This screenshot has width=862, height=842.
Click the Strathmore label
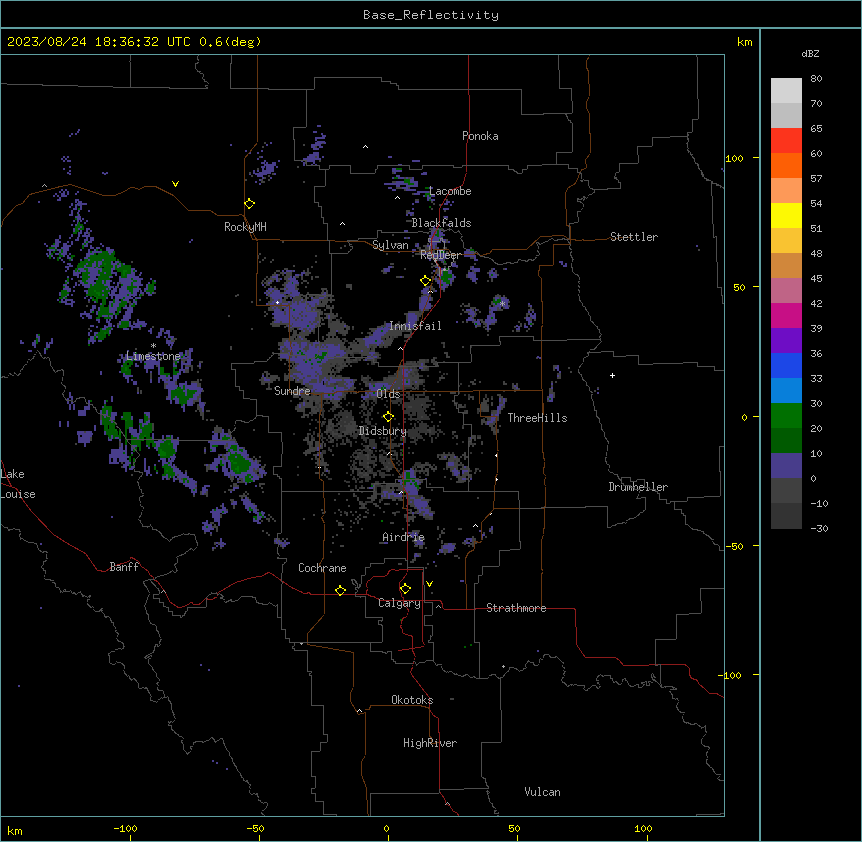[516, 608]
